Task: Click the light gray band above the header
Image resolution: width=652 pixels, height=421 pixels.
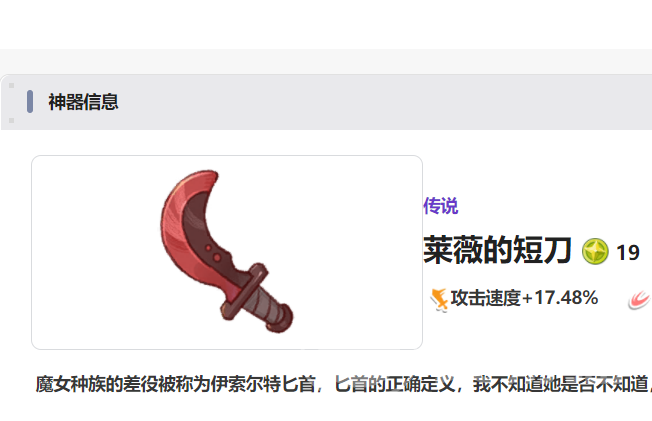Action: click(326, 62)
